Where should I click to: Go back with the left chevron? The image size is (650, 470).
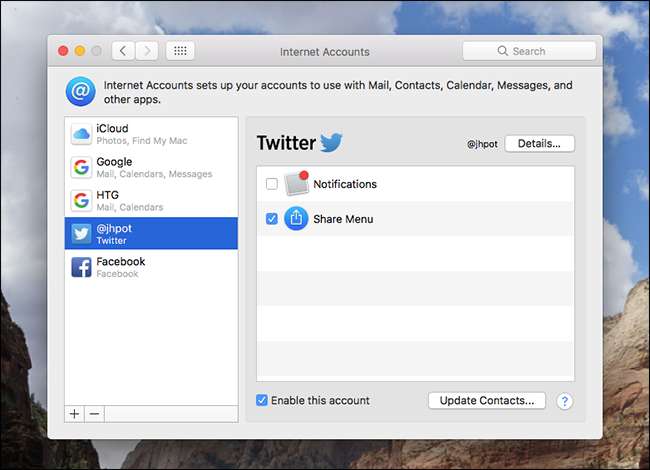[123, 51]
